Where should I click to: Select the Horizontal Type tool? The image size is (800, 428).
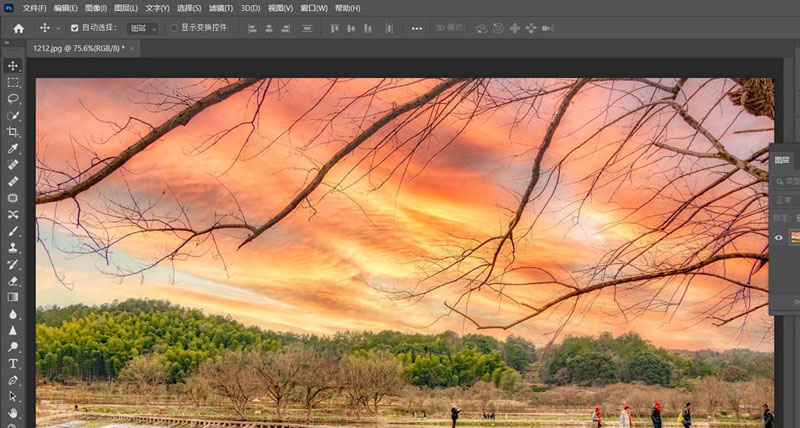coord(13,363)
